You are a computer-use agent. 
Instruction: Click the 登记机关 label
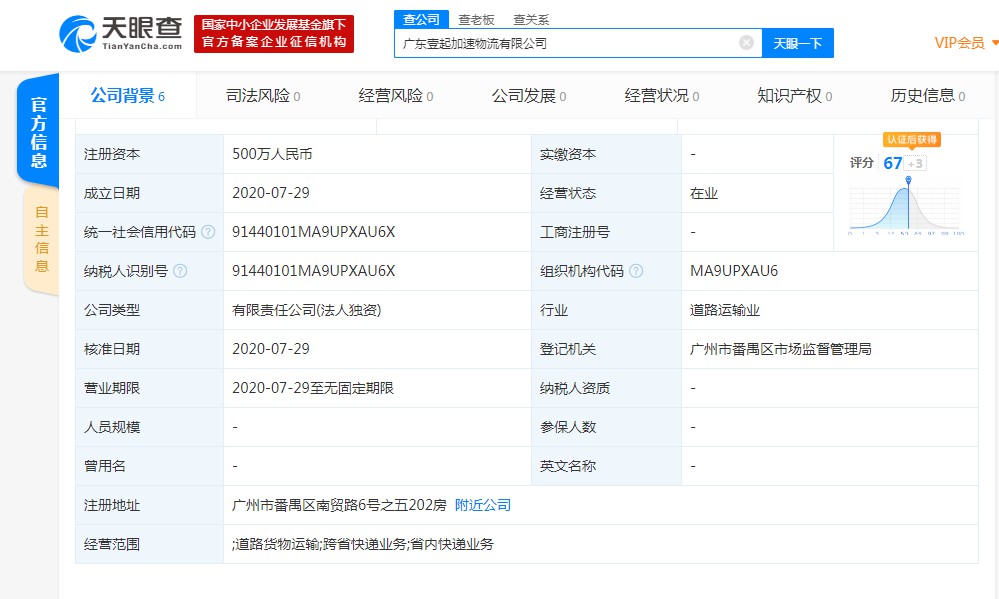click(568, 349)
